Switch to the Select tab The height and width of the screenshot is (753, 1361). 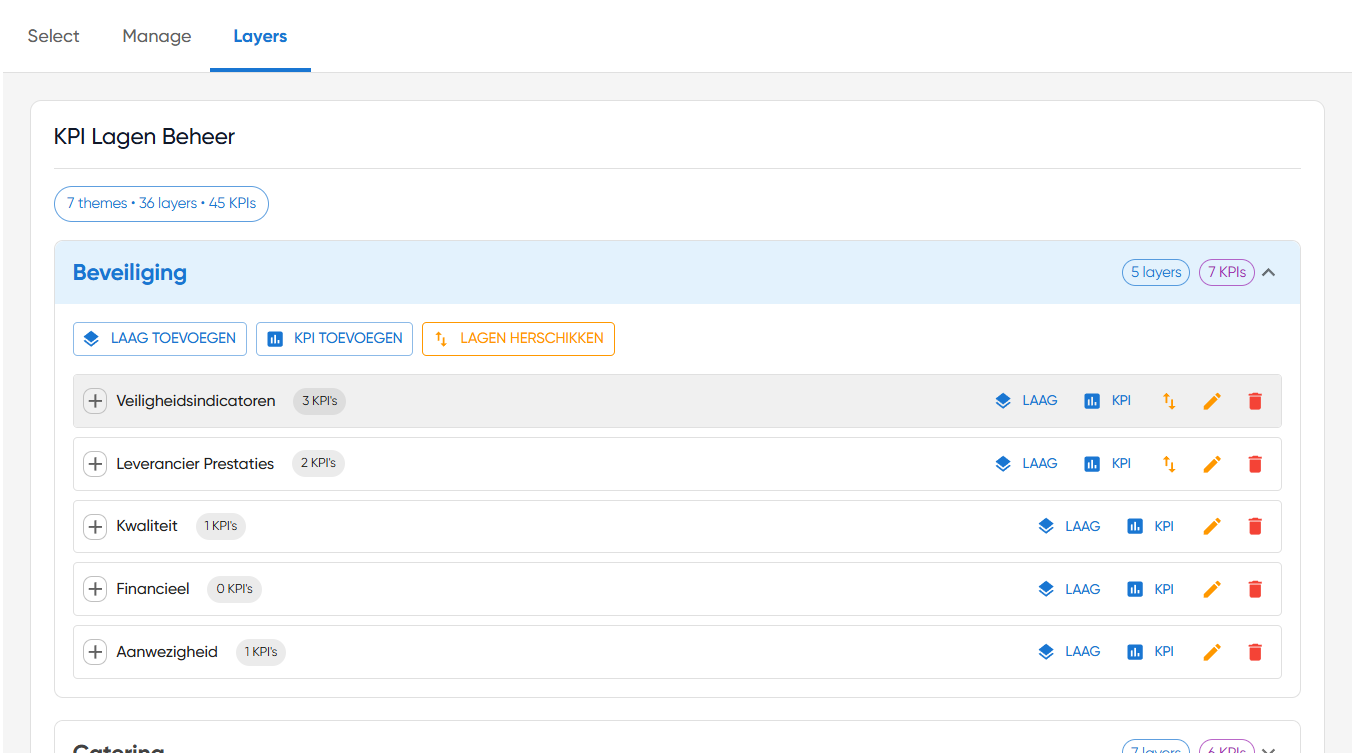(54, 36)
